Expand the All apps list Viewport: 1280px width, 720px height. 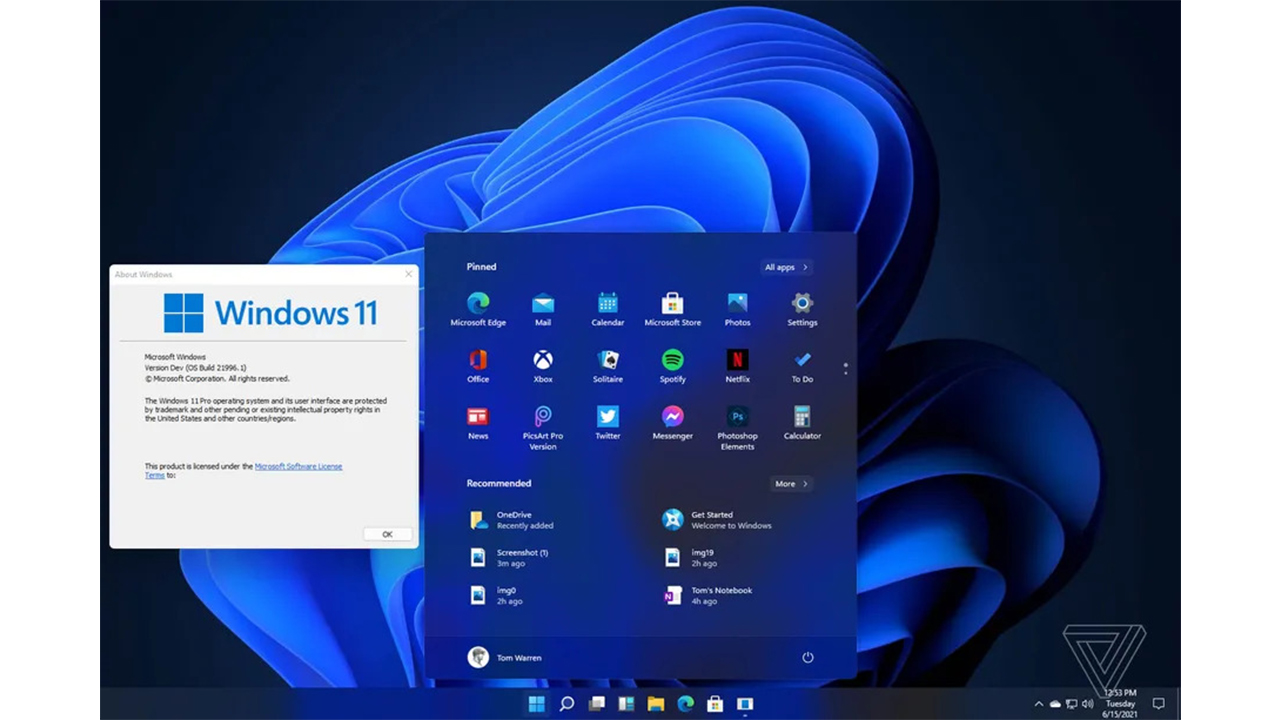click(x=786, y=267)
